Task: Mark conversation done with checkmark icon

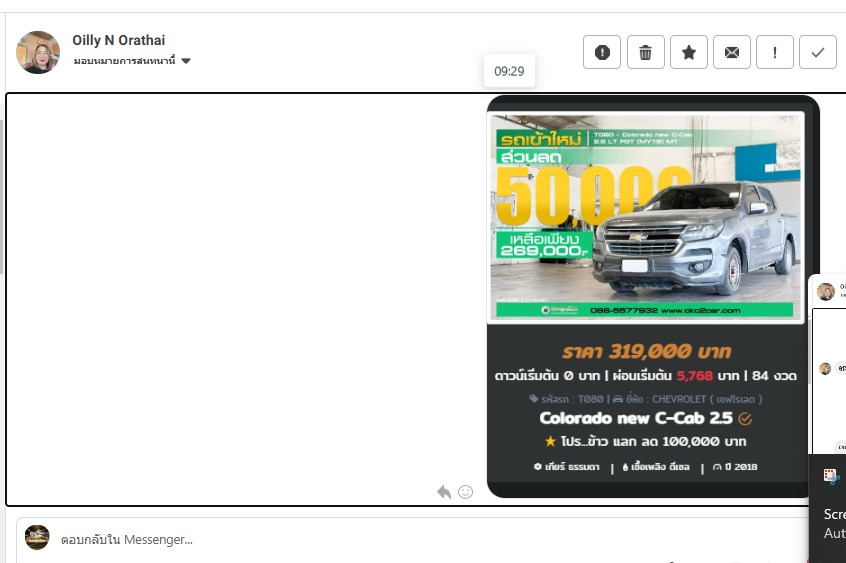Action: (x=818, y=52)
